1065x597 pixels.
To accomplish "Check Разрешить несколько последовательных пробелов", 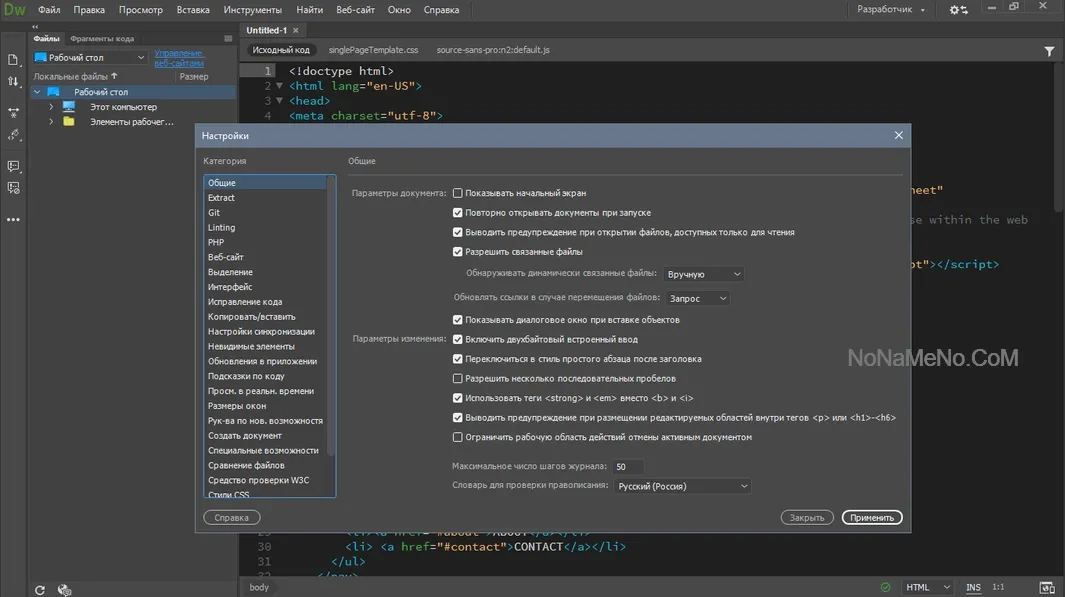I will (458, 379).
